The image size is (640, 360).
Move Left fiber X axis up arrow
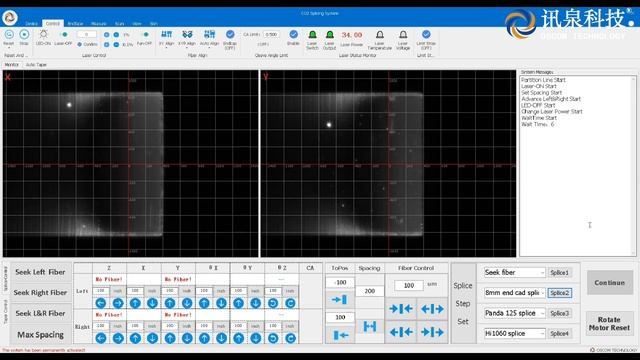click(135, 303)
